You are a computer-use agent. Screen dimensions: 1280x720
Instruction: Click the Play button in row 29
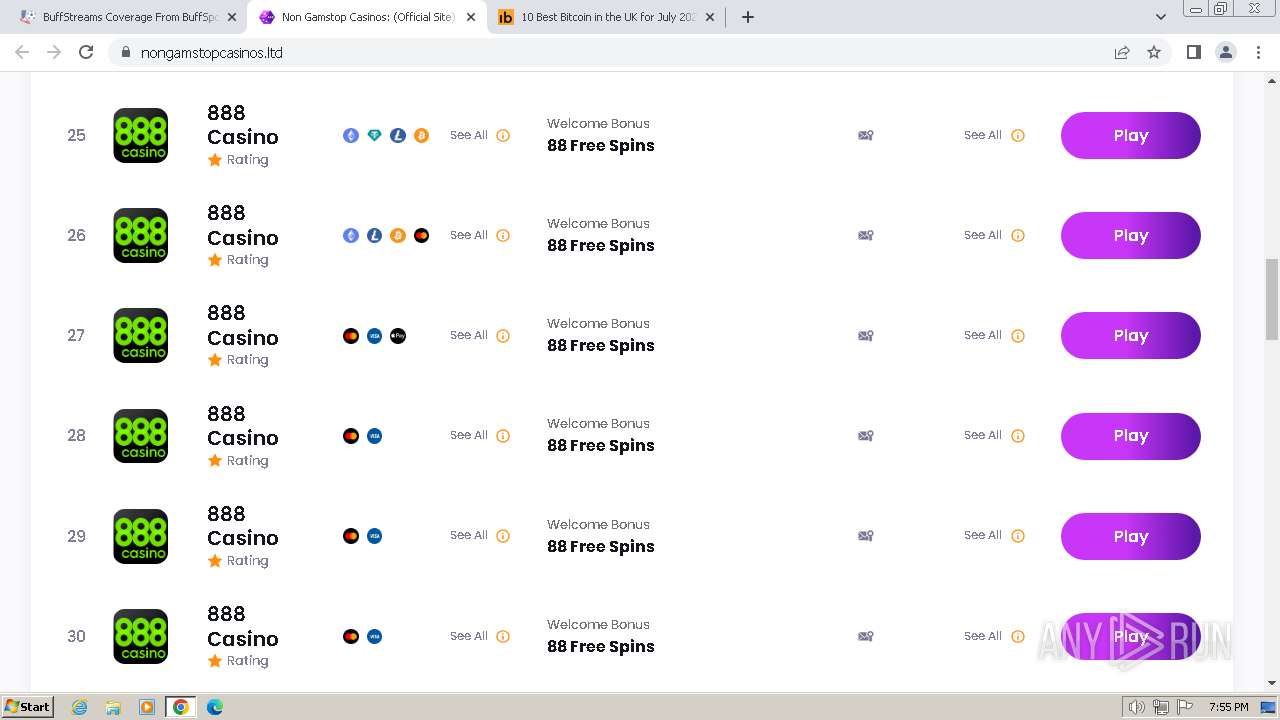pos(1130,536)
